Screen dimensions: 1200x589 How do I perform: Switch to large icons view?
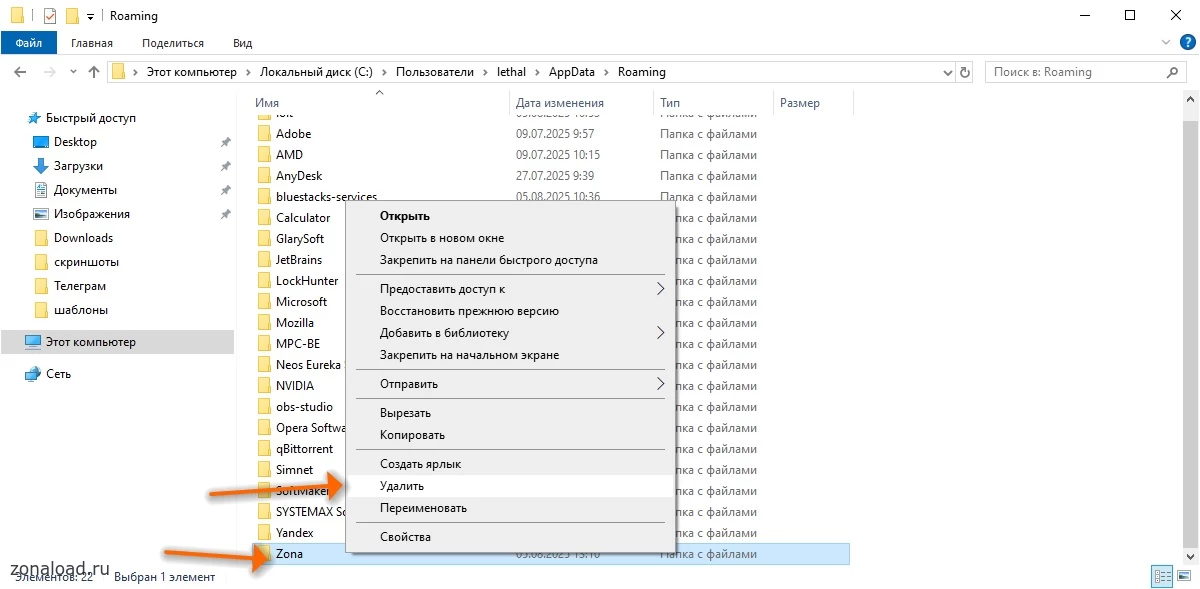(1183, 577)
